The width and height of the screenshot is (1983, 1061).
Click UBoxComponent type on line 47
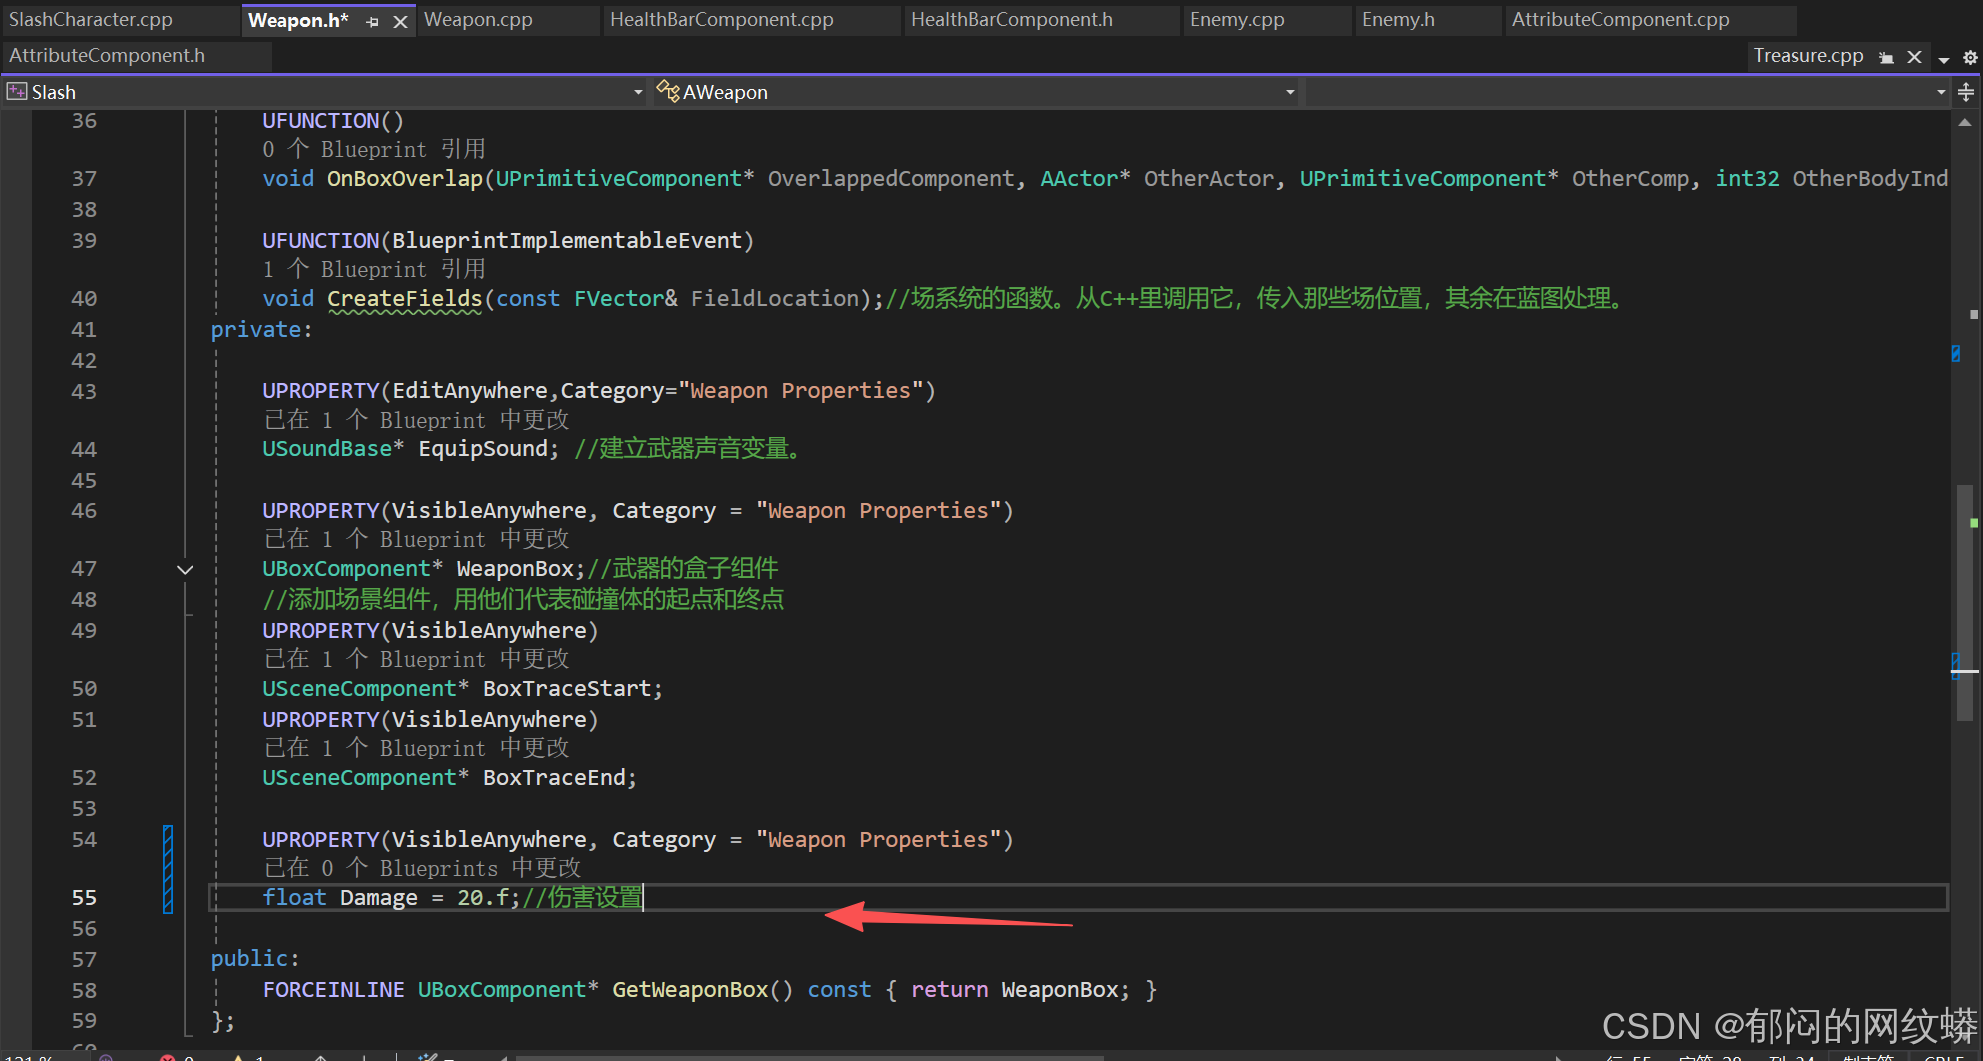click(346, 569)
